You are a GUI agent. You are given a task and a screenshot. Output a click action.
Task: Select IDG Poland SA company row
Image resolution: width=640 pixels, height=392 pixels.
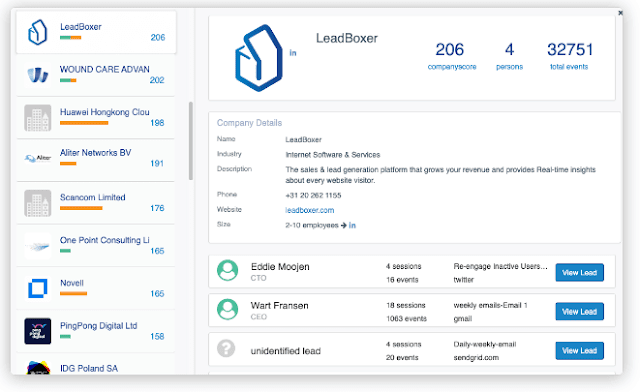[96, 365]
